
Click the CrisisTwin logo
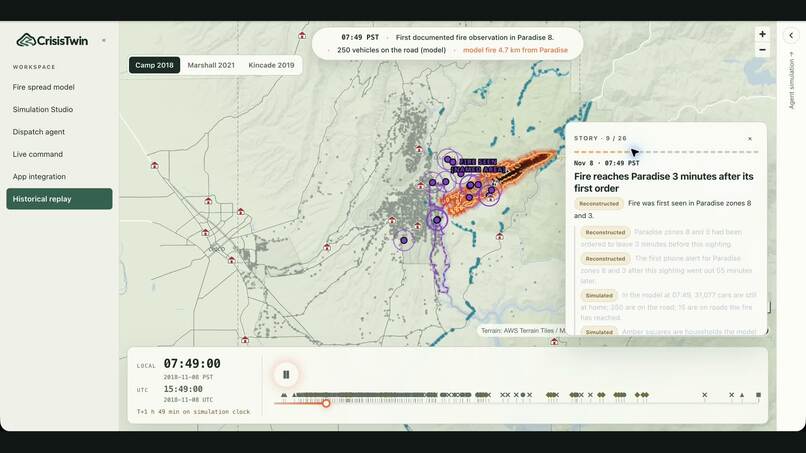(52, 40)
